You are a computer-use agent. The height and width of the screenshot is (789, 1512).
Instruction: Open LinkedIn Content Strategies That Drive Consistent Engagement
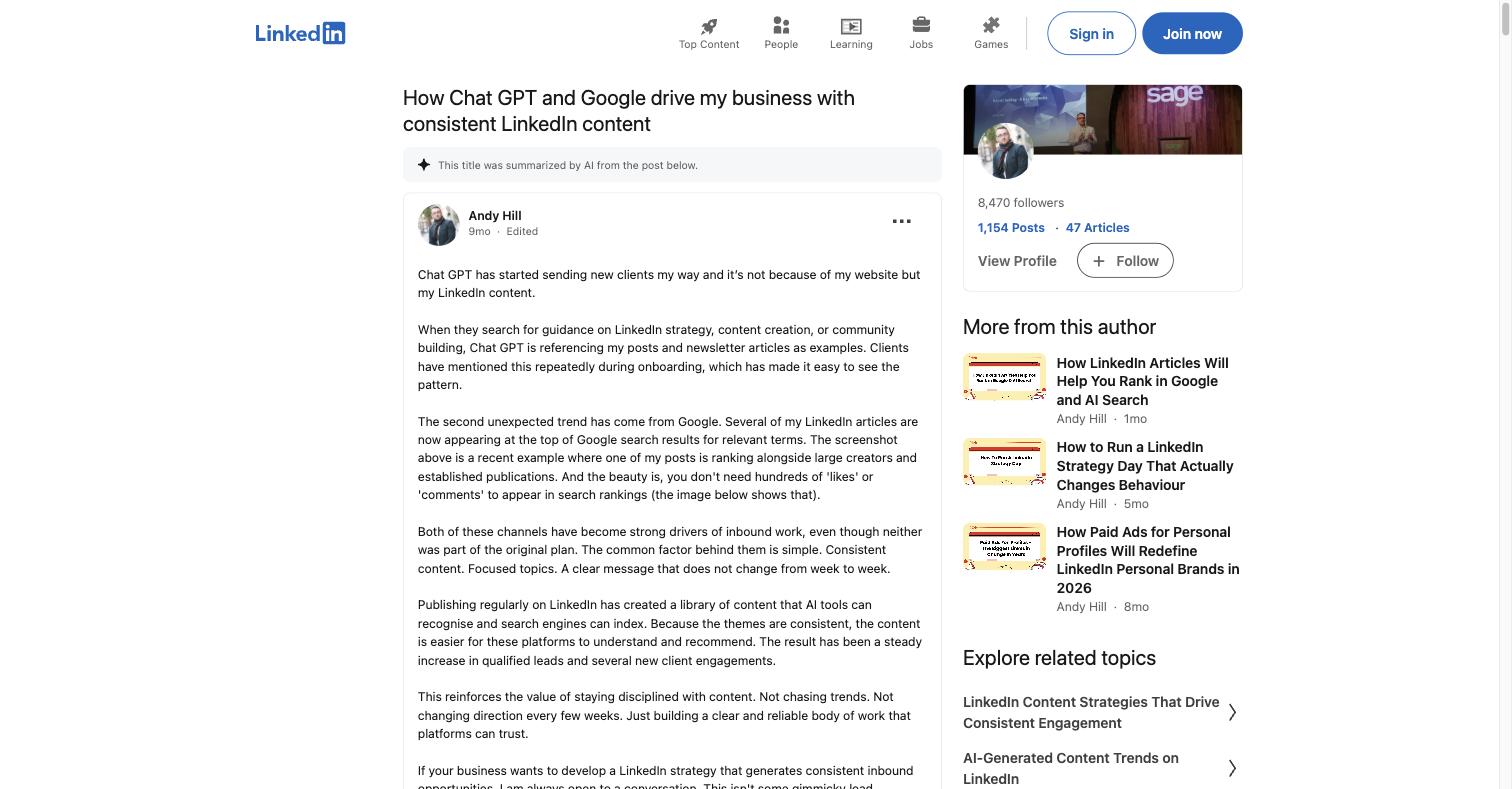[x=1091, y=712]
